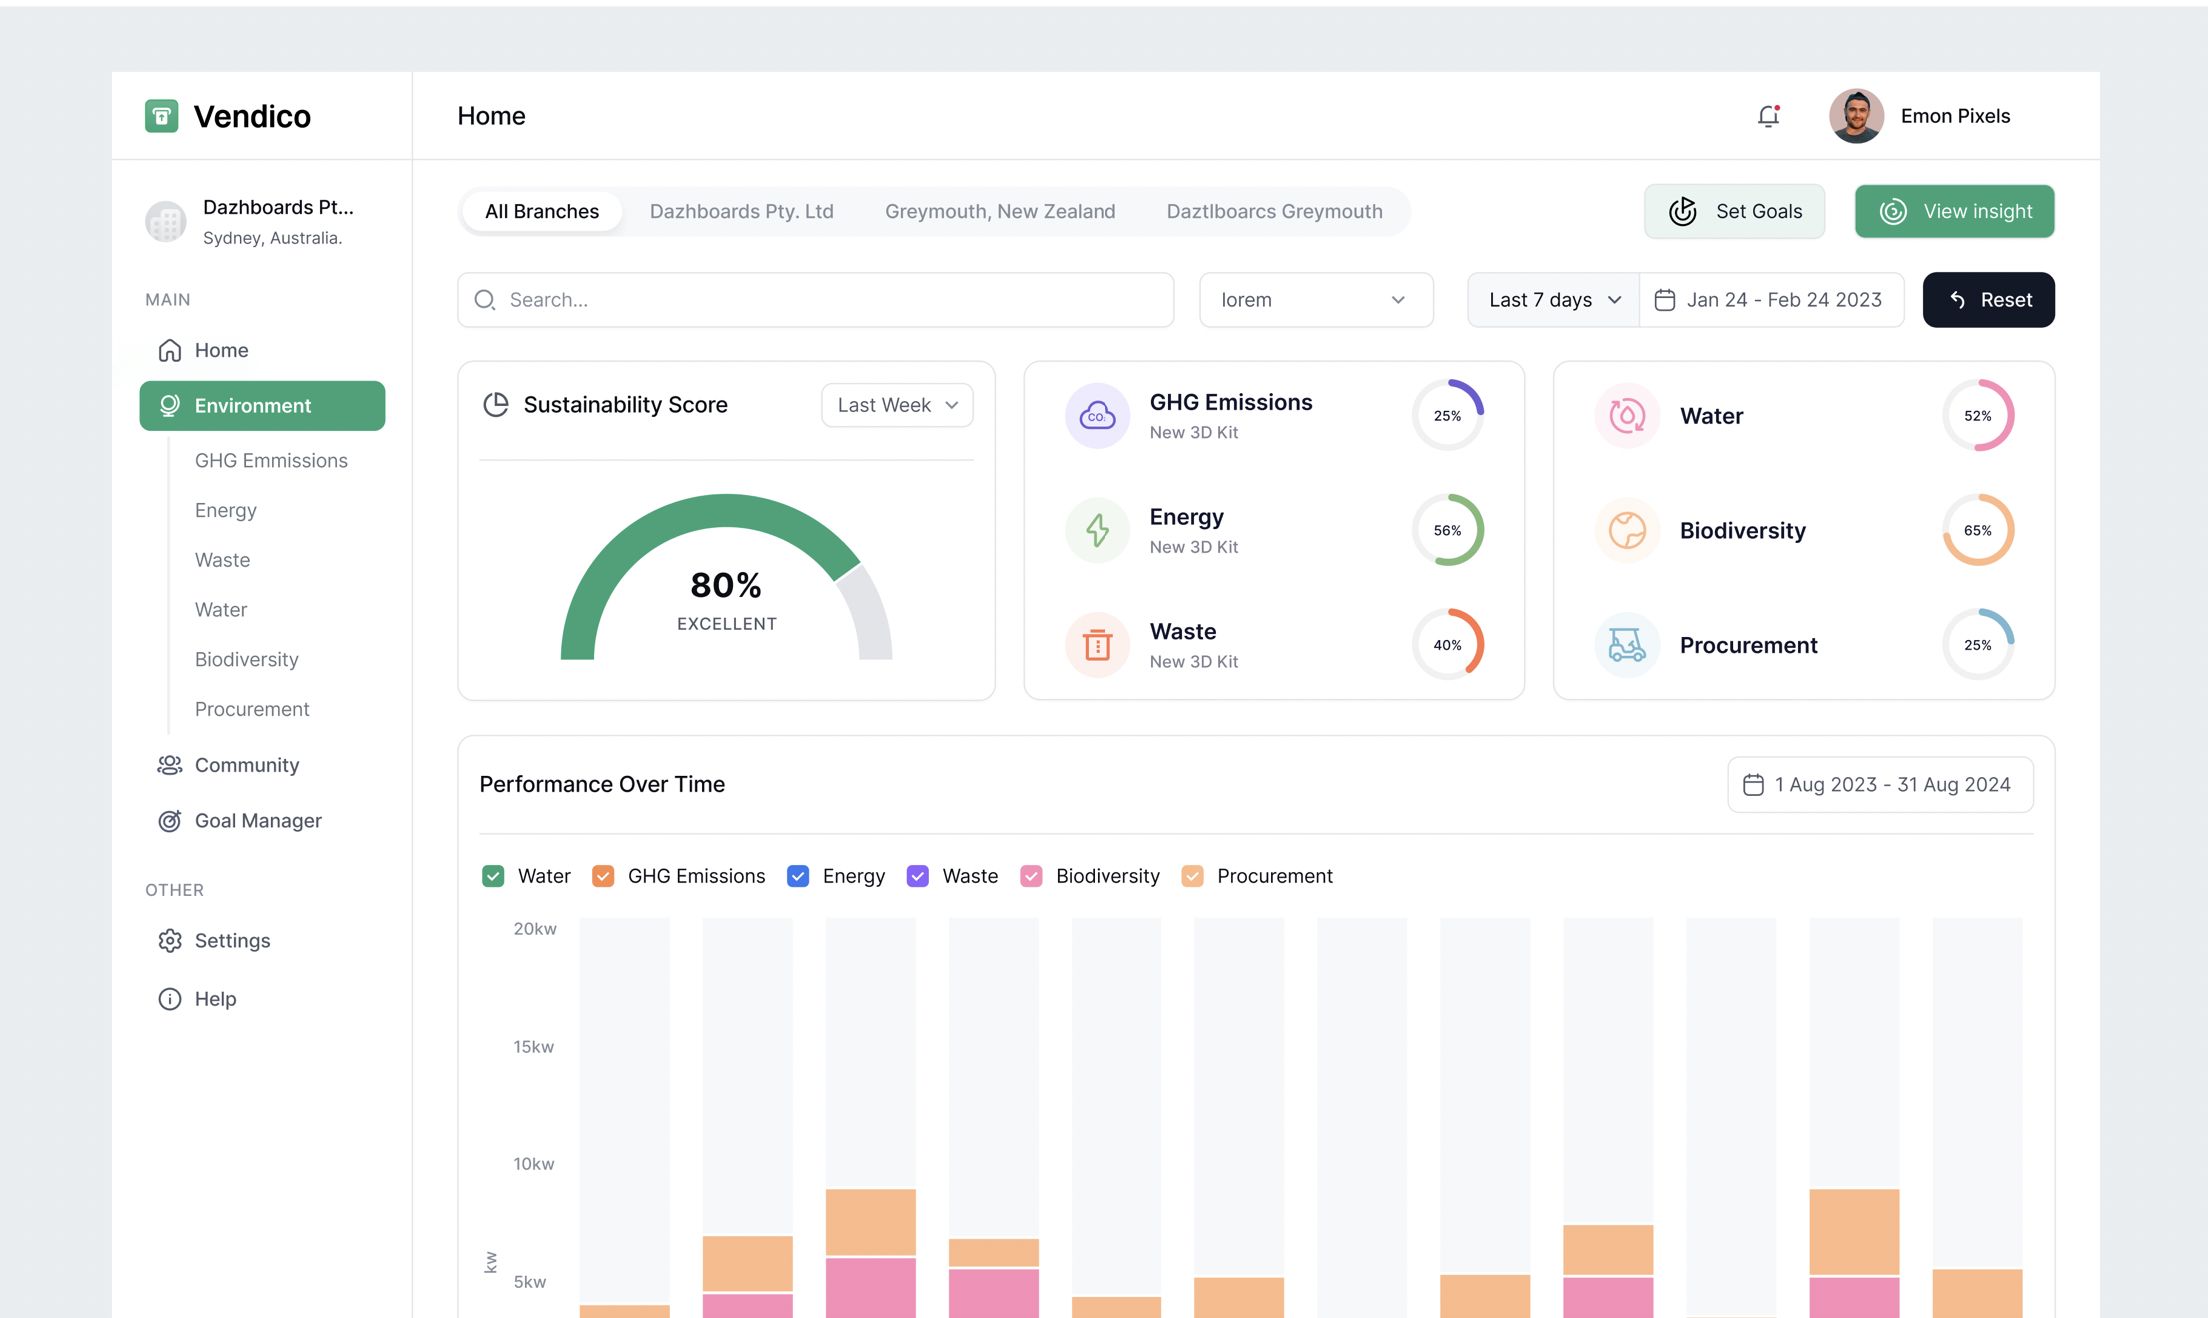Image resolution: width=2208 pixels, height=1318 pixels.
Task: Switch to the Greymouth, New Zealand tab
Action: click(999, 211)
